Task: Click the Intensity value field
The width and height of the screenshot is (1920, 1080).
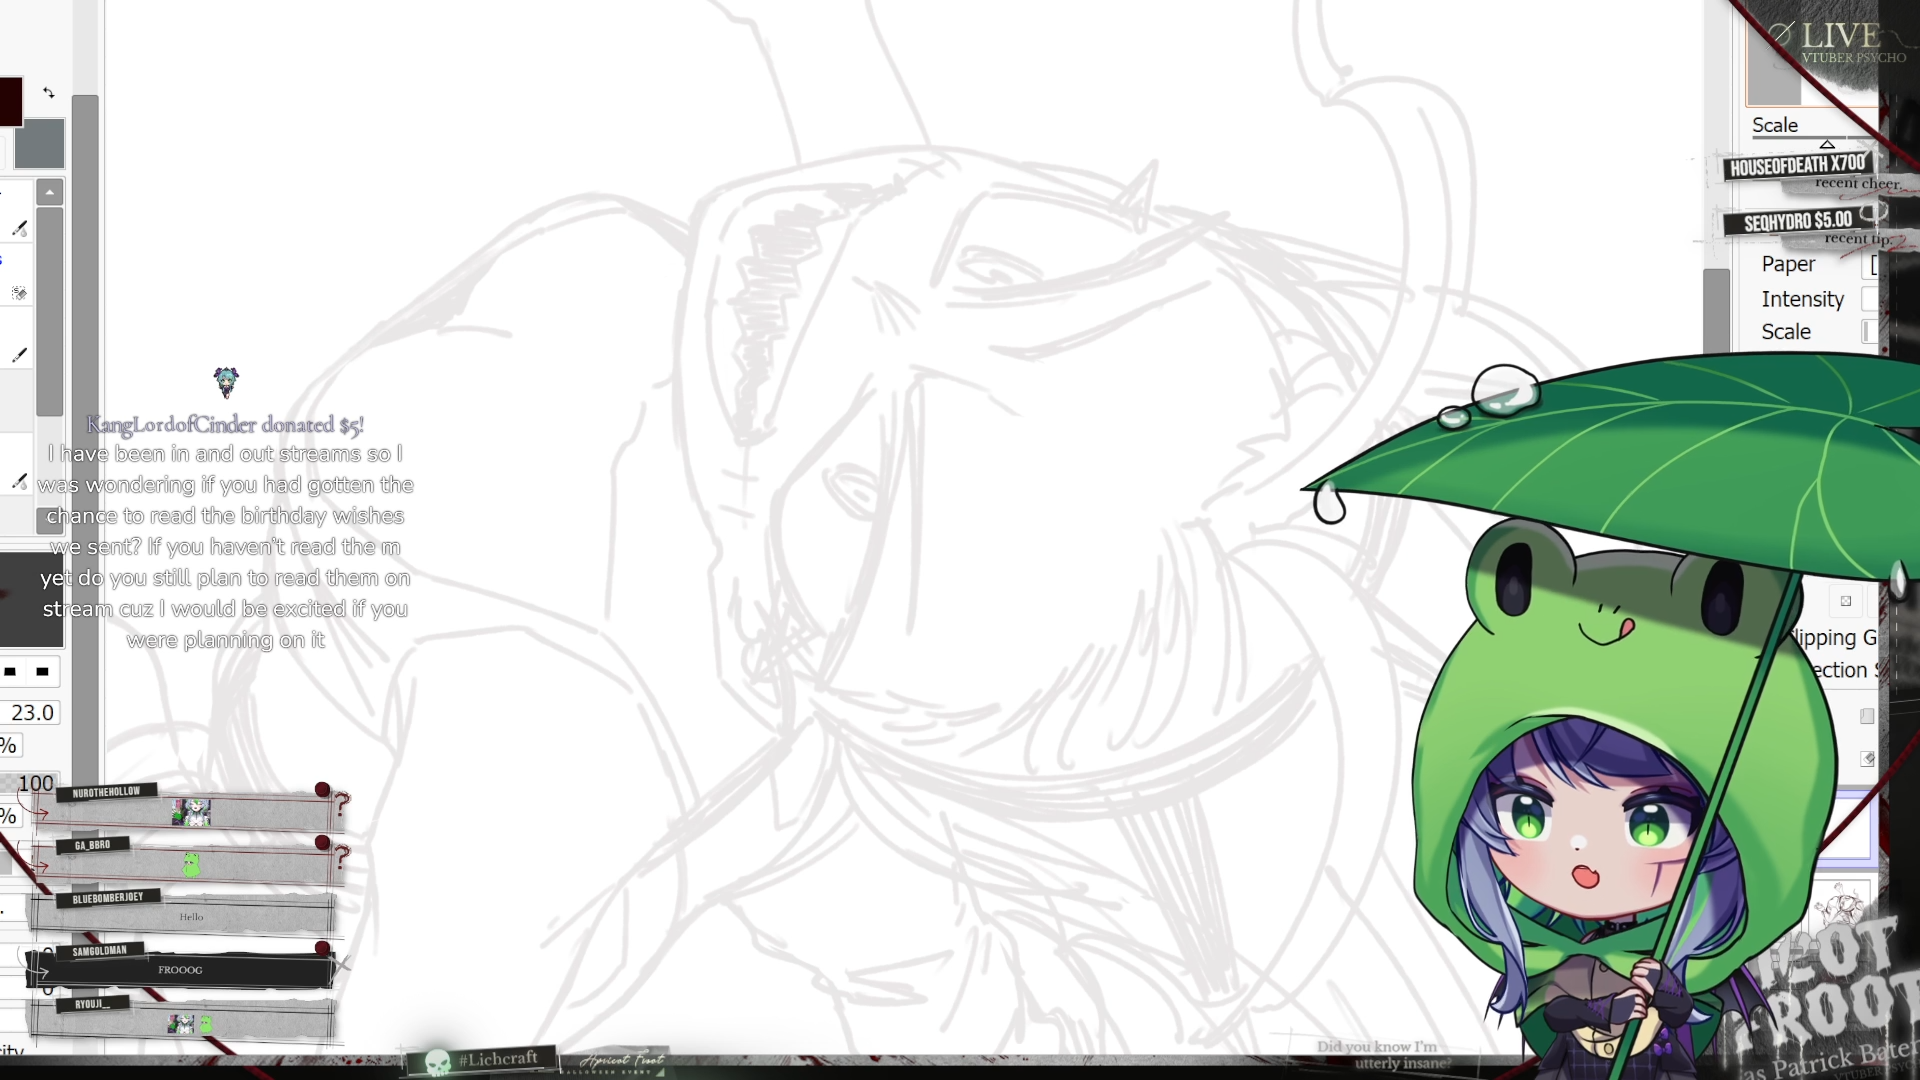Action: 1868,299
